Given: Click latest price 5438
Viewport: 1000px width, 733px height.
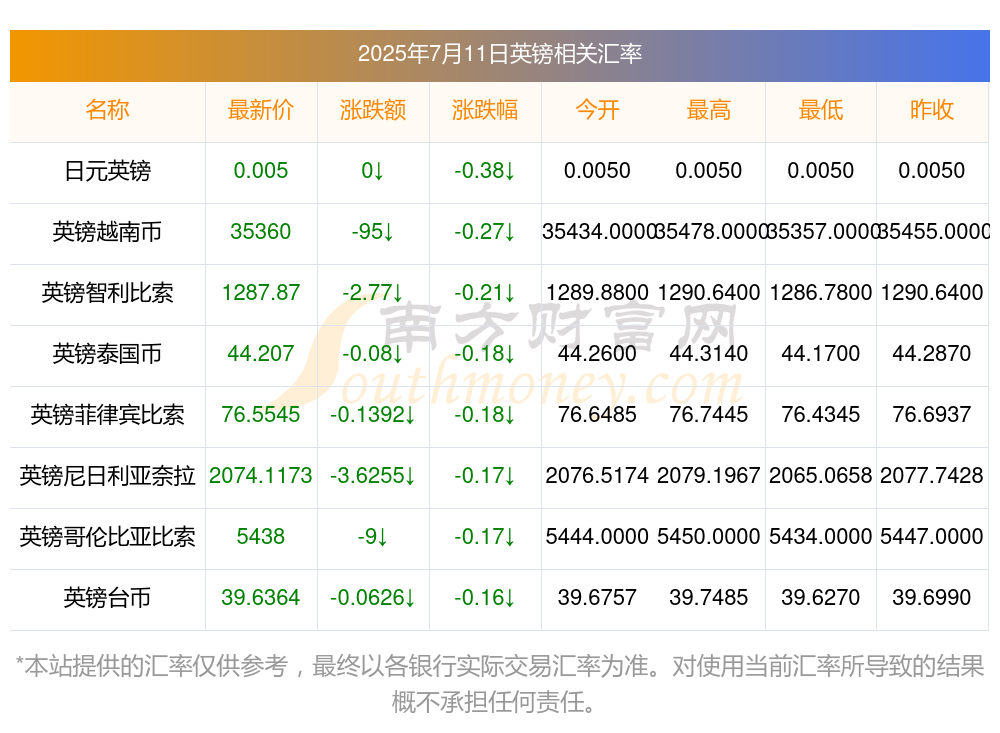Looking at the screenshot, I should coord(261,537).
